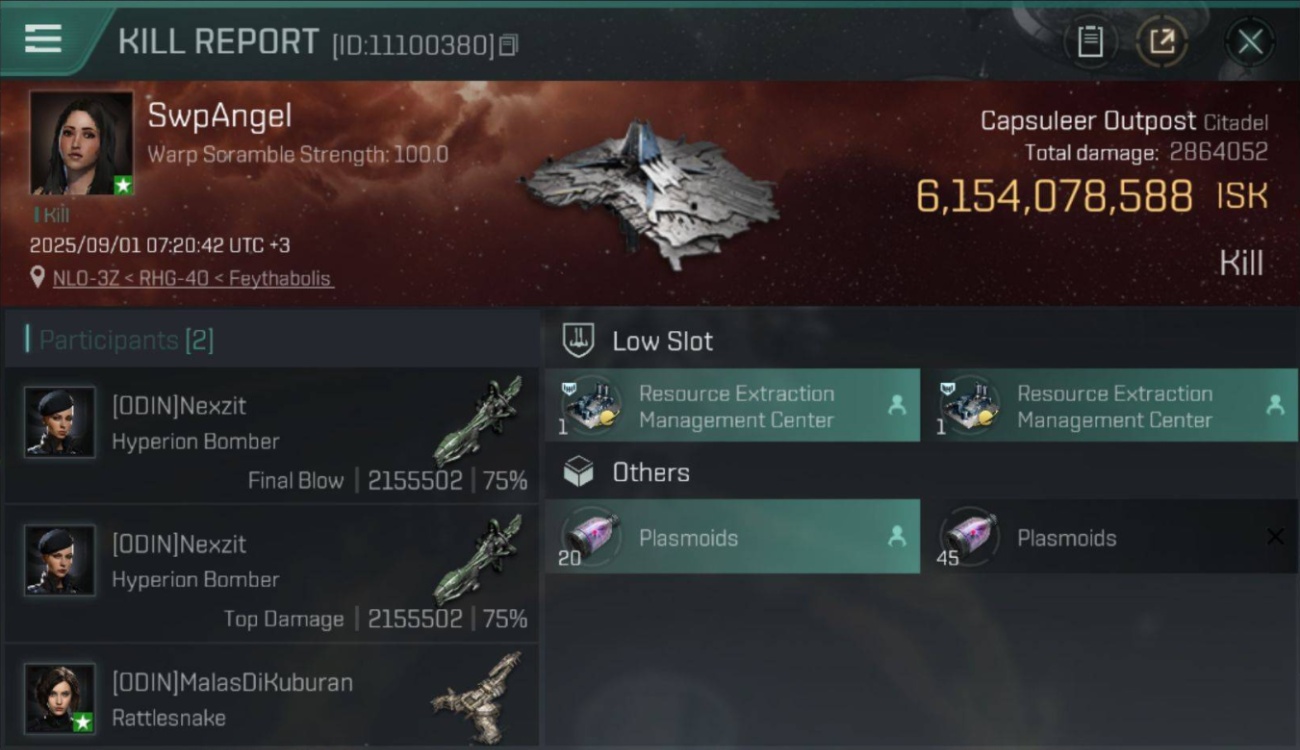
Task: Open the NLO-3Z location link
Action: (x=193, y=278)
